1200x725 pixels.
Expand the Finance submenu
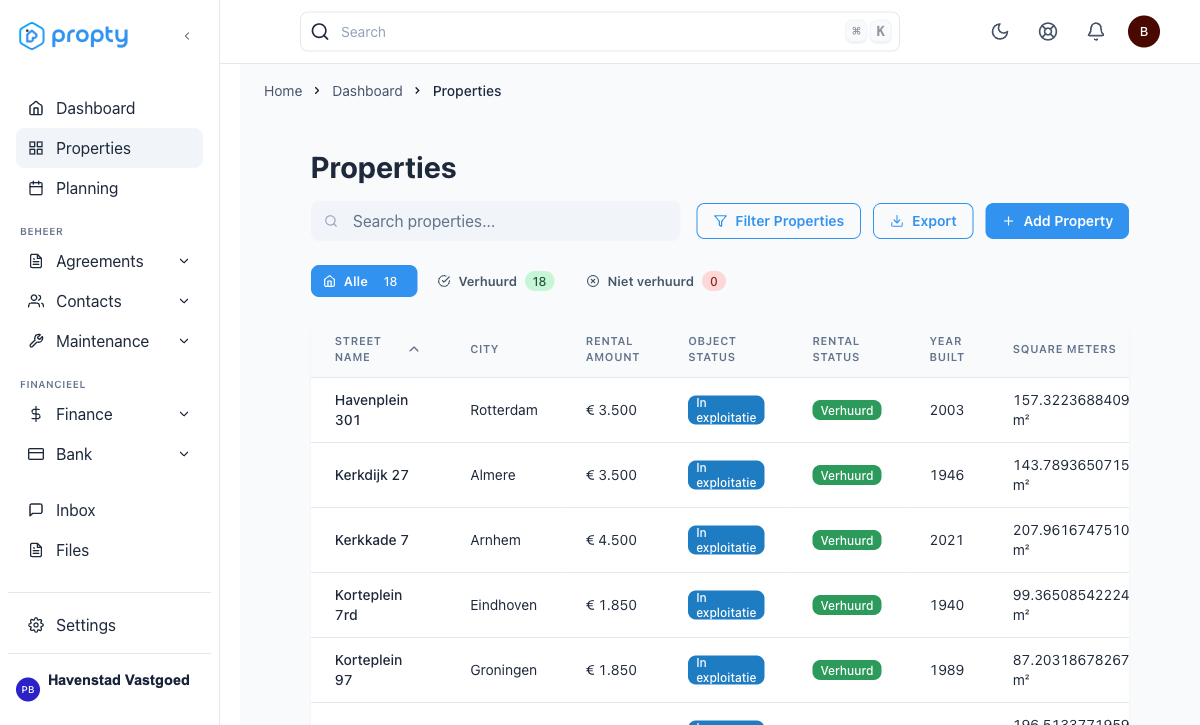click(x=109, y=414)
